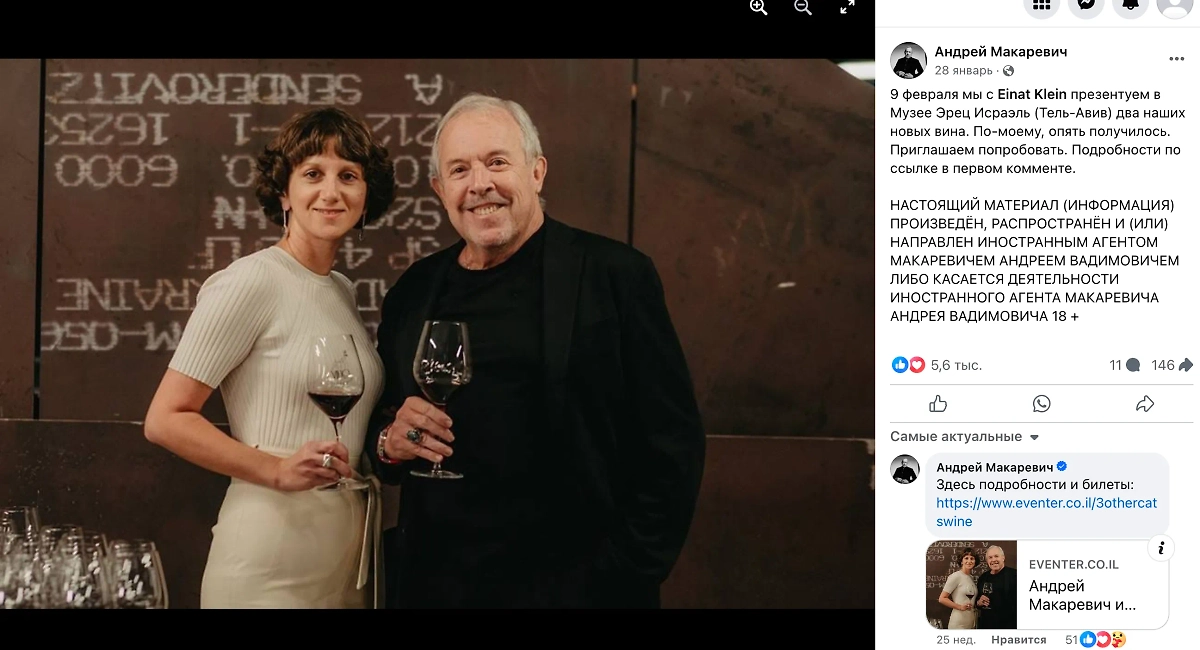Screen dimensions: 1200x650
Task: Open the EVENTER.CO.IL link preview thumbnail
Action: click(x=971, y=585)
